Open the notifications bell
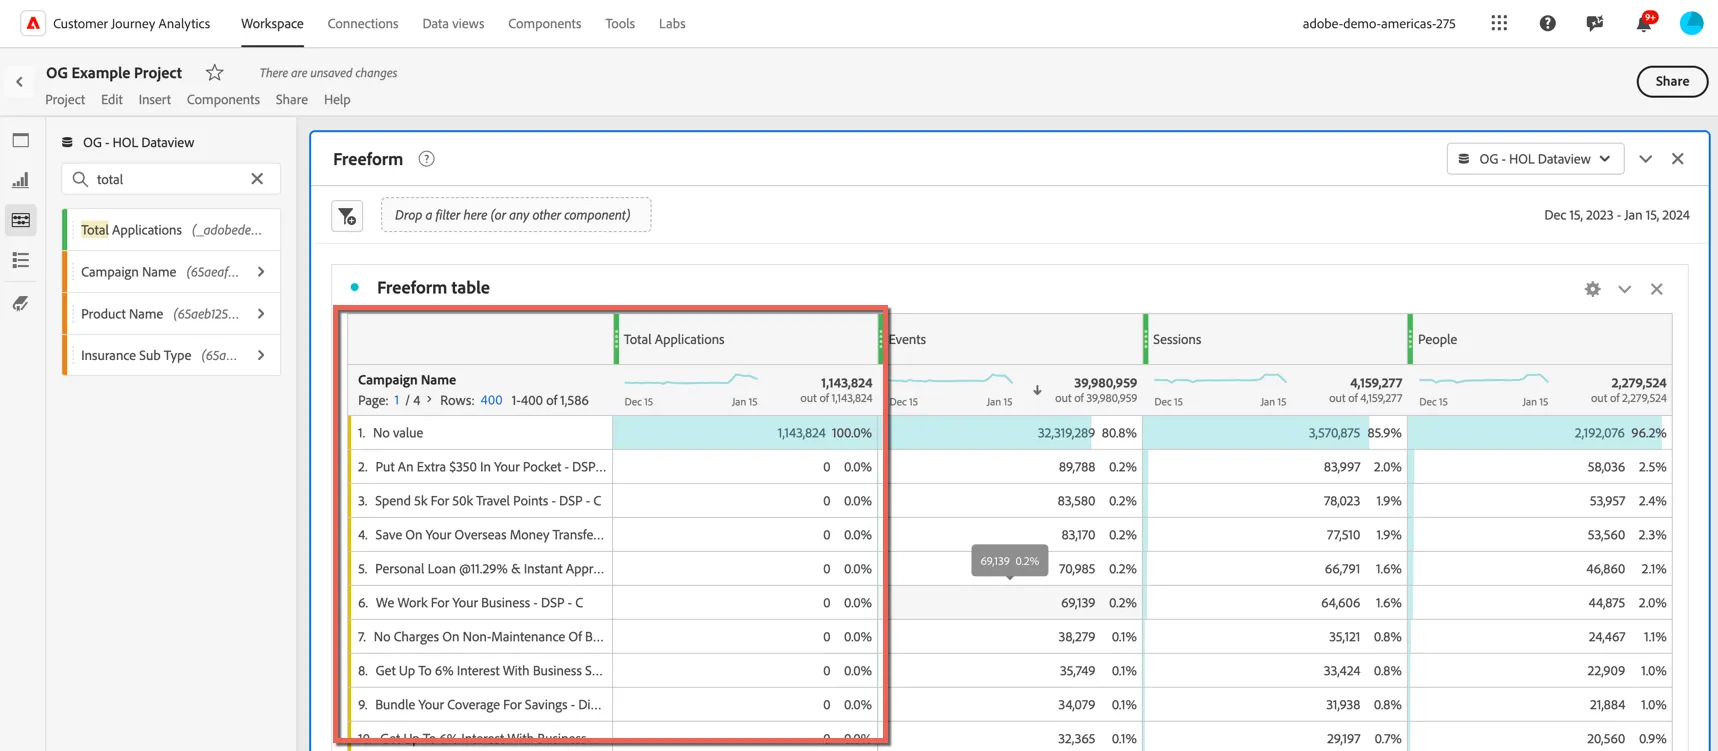 [1644, 23]
